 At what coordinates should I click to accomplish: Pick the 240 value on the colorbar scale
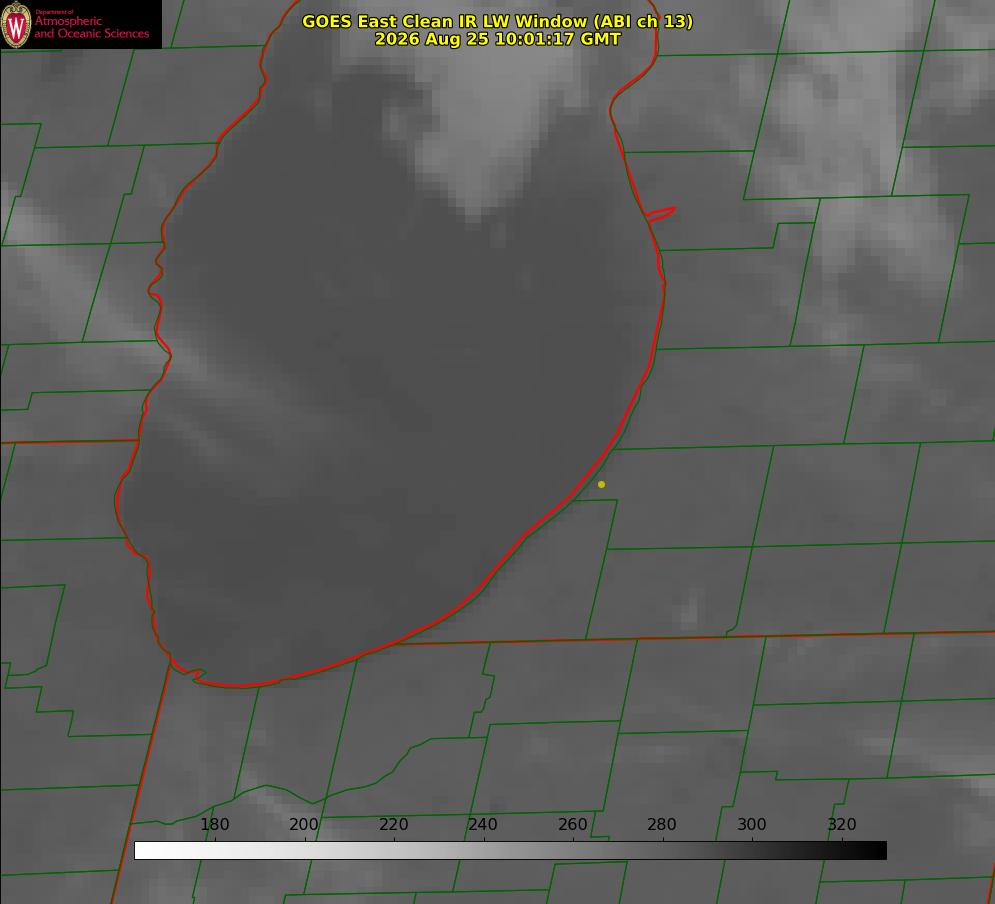tap(483, 824)
